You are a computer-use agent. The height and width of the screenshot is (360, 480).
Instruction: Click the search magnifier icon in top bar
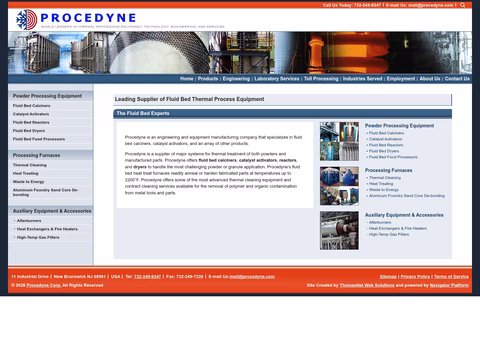(462, 5)
